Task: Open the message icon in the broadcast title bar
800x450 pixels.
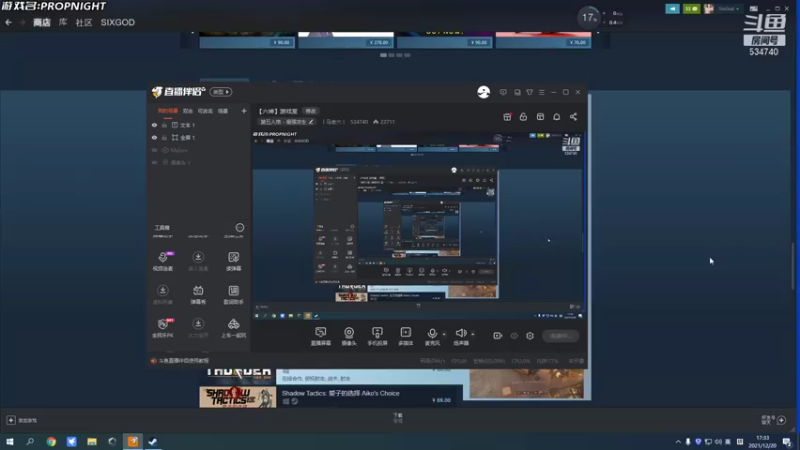Action: (x=503, y=92)
